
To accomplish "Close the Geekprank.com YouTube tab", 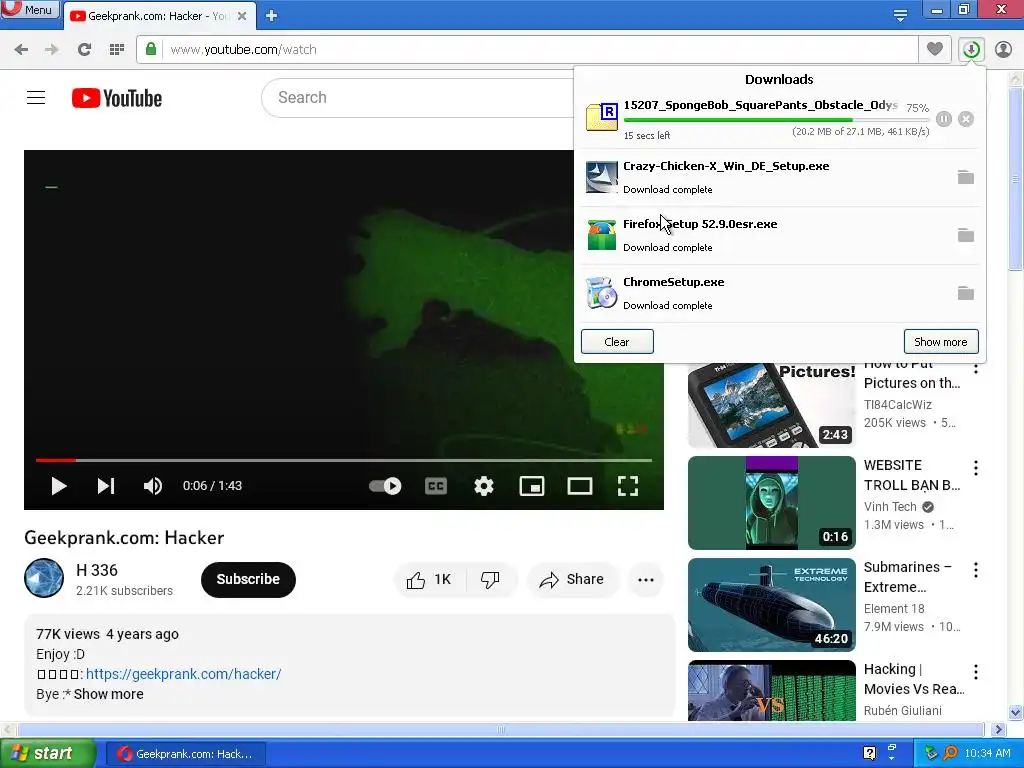I will pyautogui.click(x=242, y=16).
